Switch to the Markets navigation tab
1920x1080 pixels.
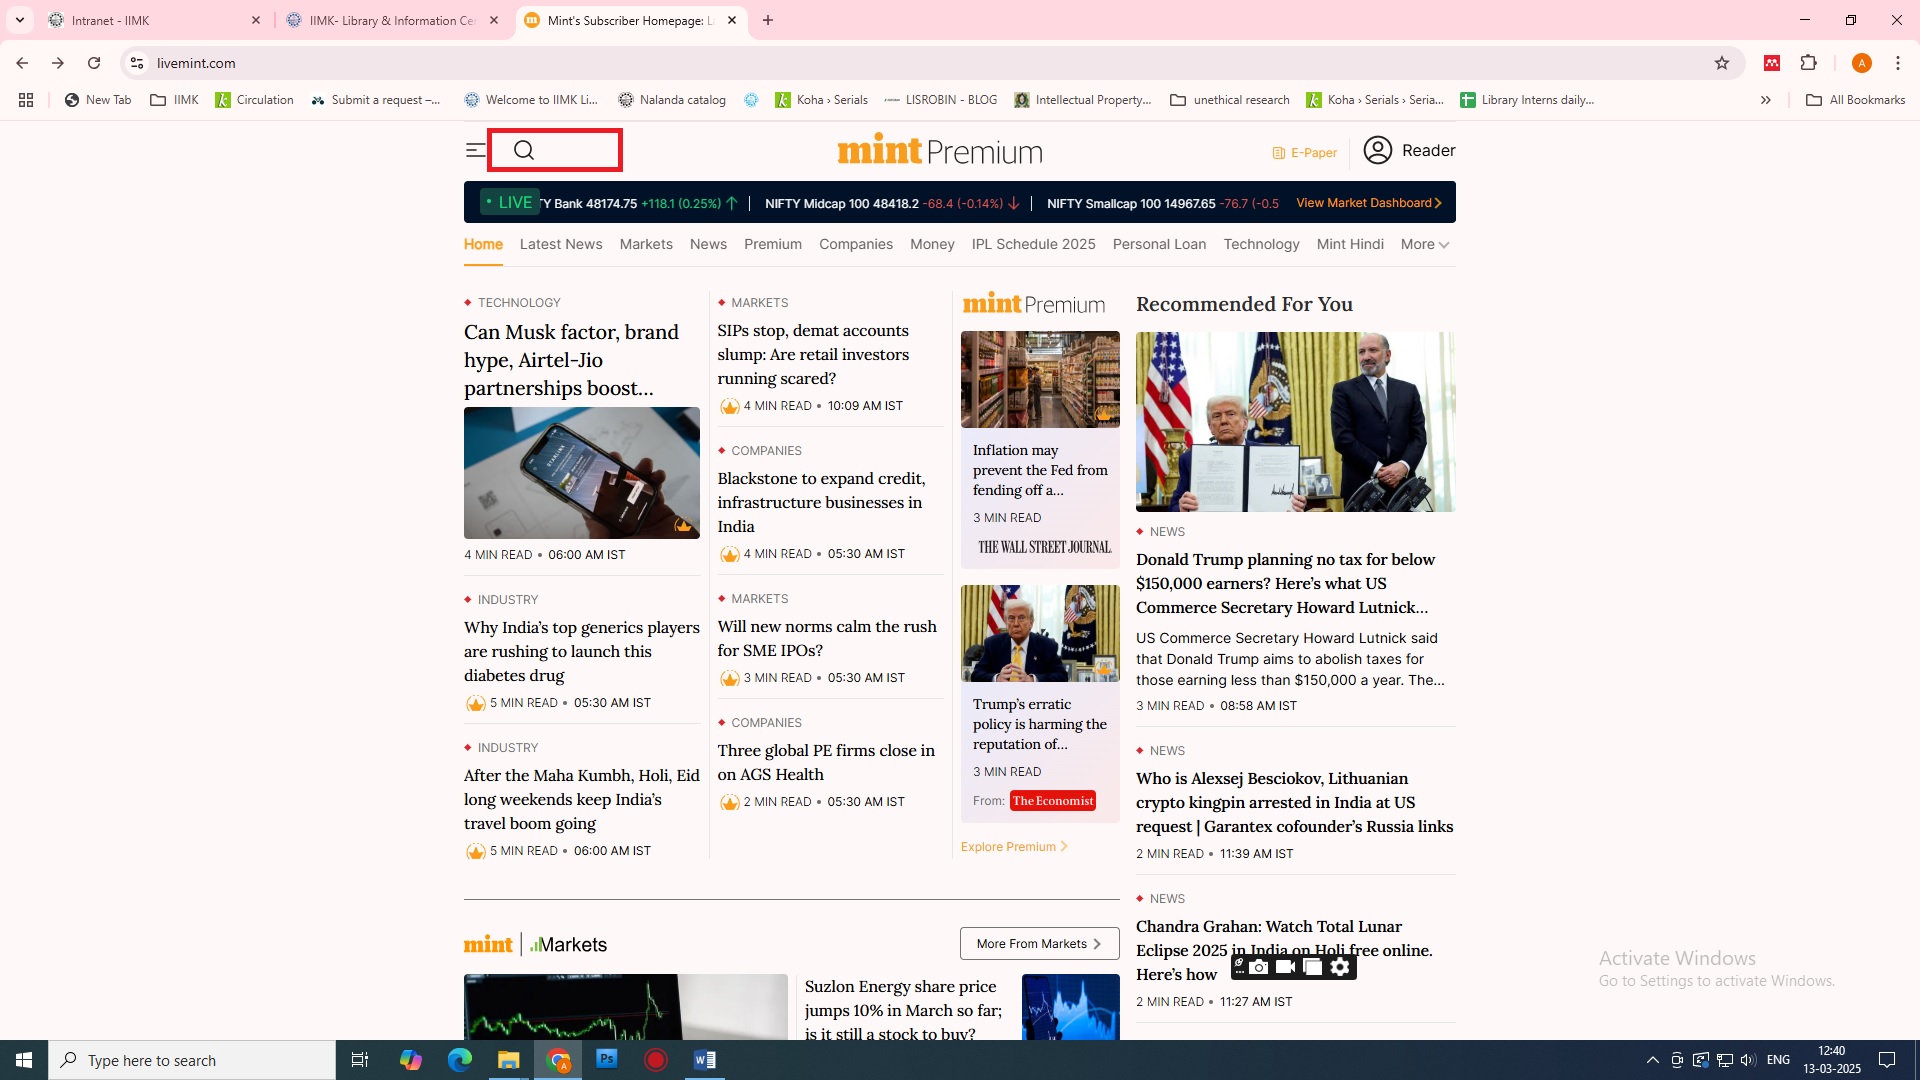coord(646,245)
